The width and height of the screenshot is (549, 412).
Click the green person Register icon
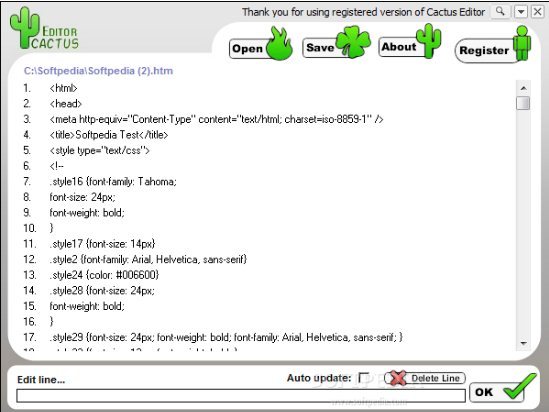pyautogui.click(x=522, y=44)
